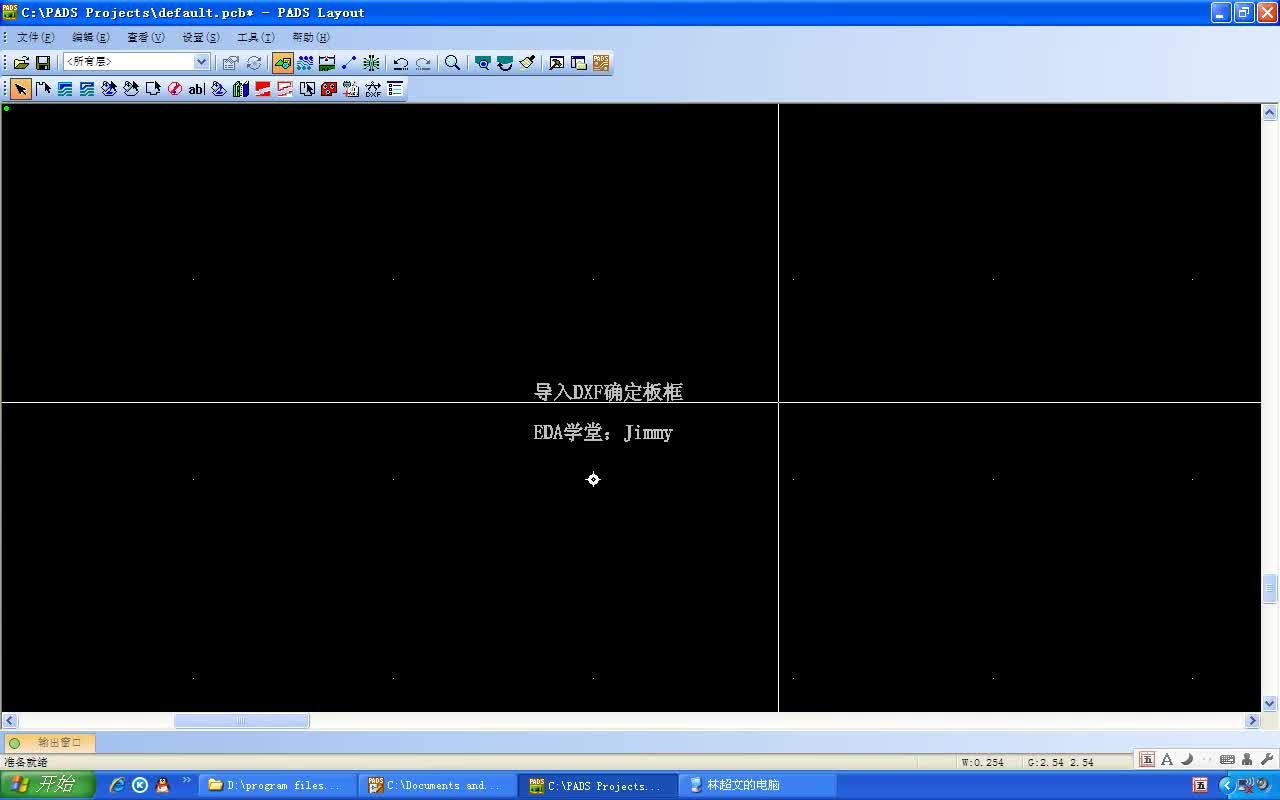Activate the Select mode arrow tool
This screenshot has height=800, width=1280.
pyautogui.click(x=21, y=89)
